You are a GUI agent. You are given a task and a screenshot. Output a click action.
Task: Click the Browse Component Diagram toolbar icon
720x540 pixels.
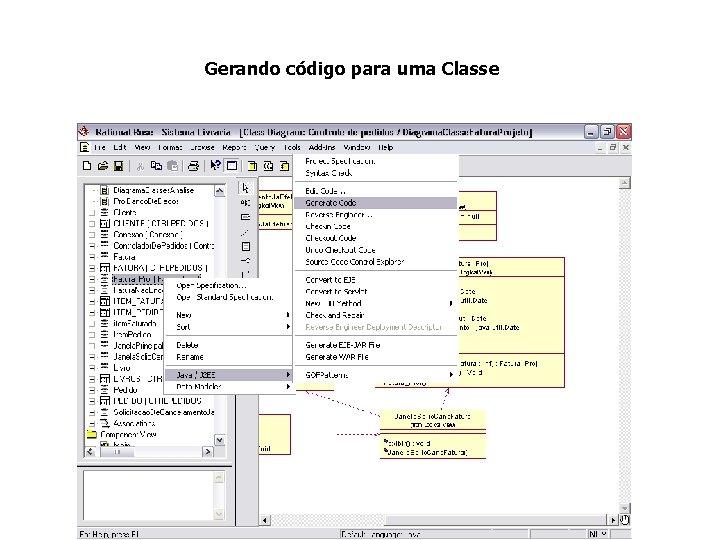(285, 166)
